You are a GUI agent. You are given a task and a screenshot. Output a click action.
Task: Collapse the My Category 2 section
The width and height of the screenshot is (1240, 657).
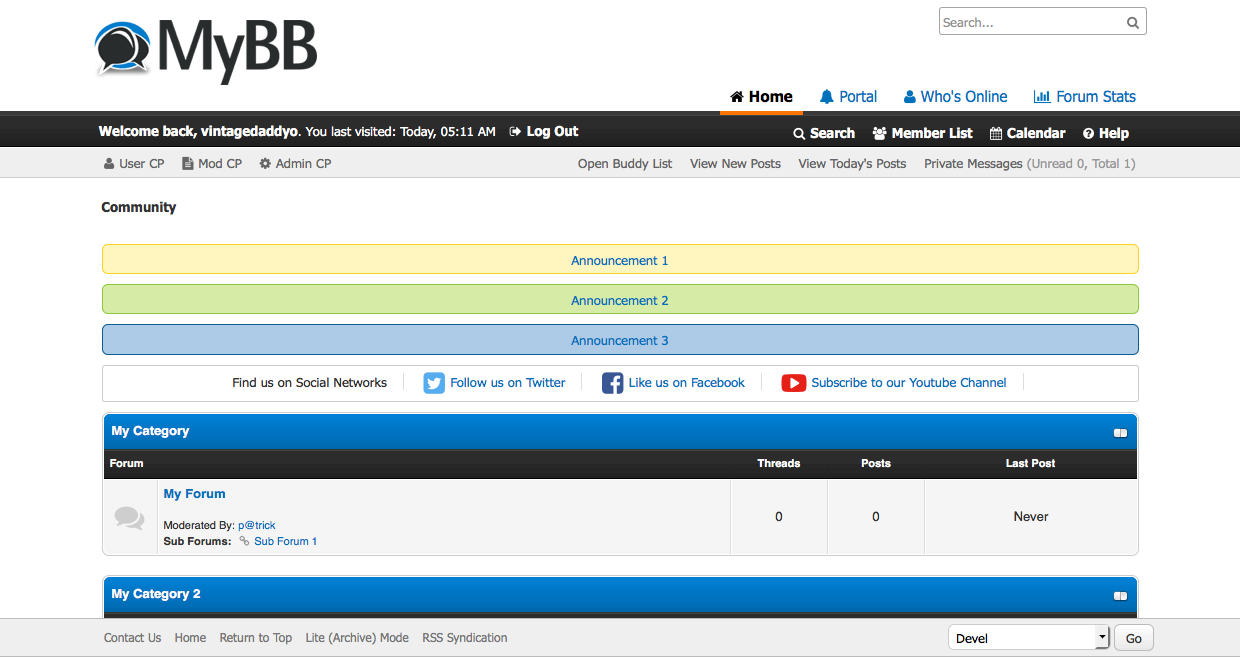click(x=1120, y=596)
